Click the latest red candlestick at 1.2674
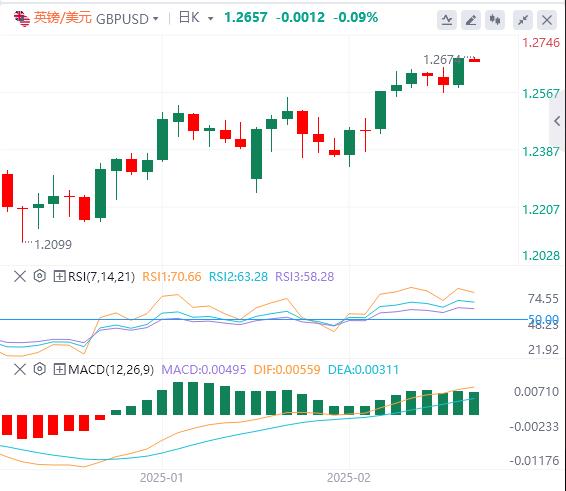The height and width of the screenshot is (491, 566). [x=474, y=60]
